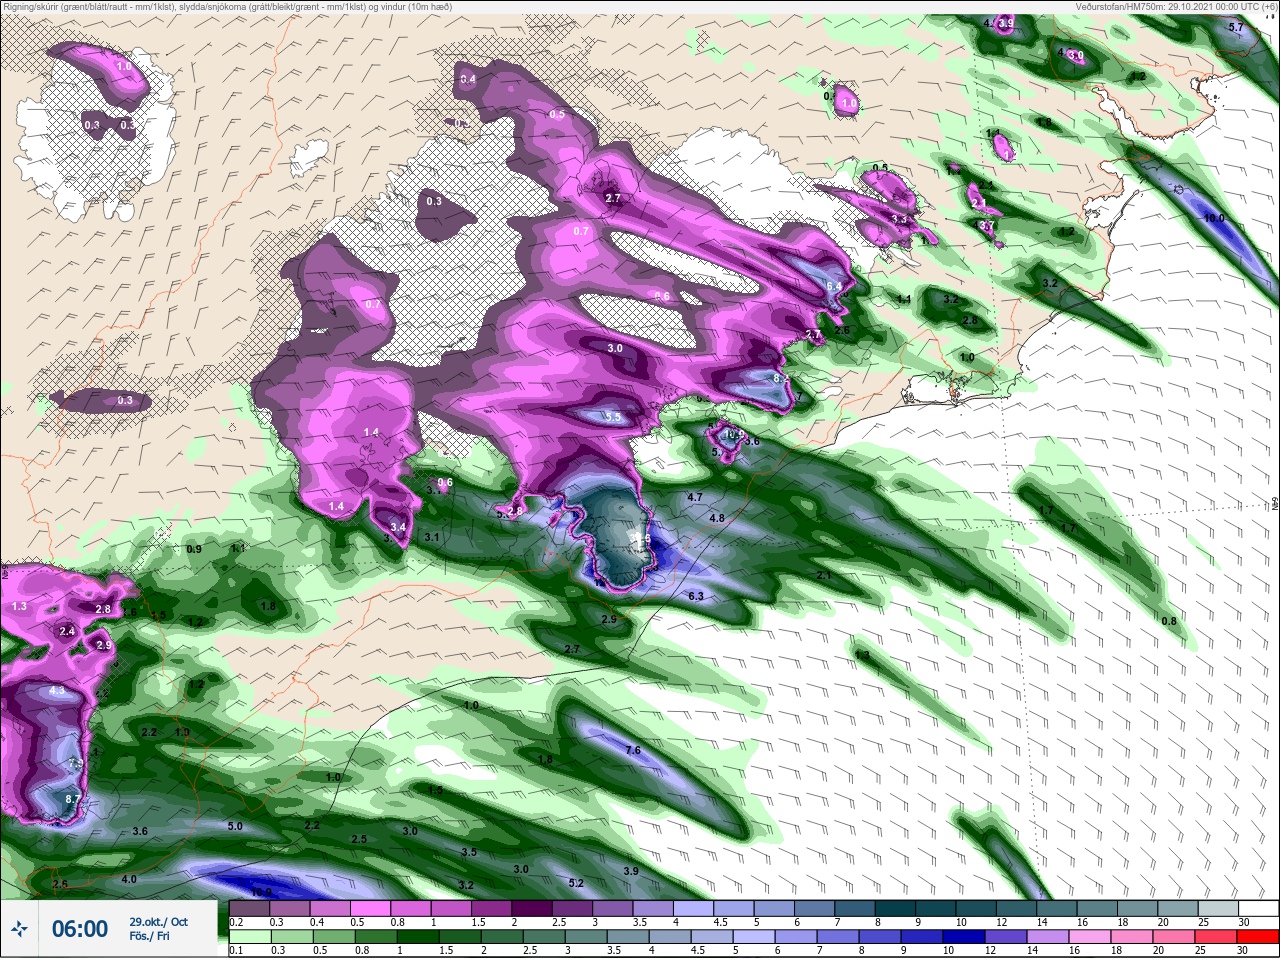Viewport: 1280px width, 958px height.
Task: Click the 7.6 precipitation value on the map
Action: click(632, 750)
